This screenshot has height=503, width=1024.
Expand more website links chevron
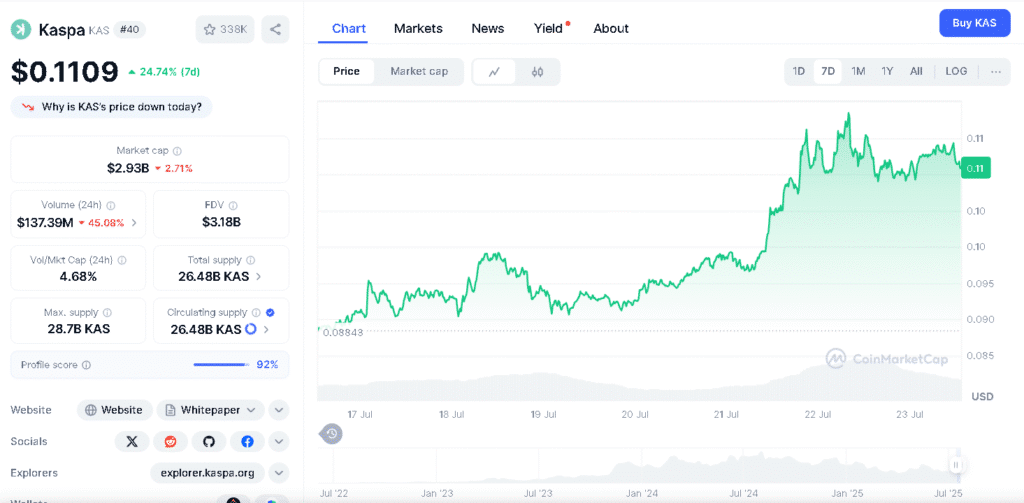click(278, 410)
